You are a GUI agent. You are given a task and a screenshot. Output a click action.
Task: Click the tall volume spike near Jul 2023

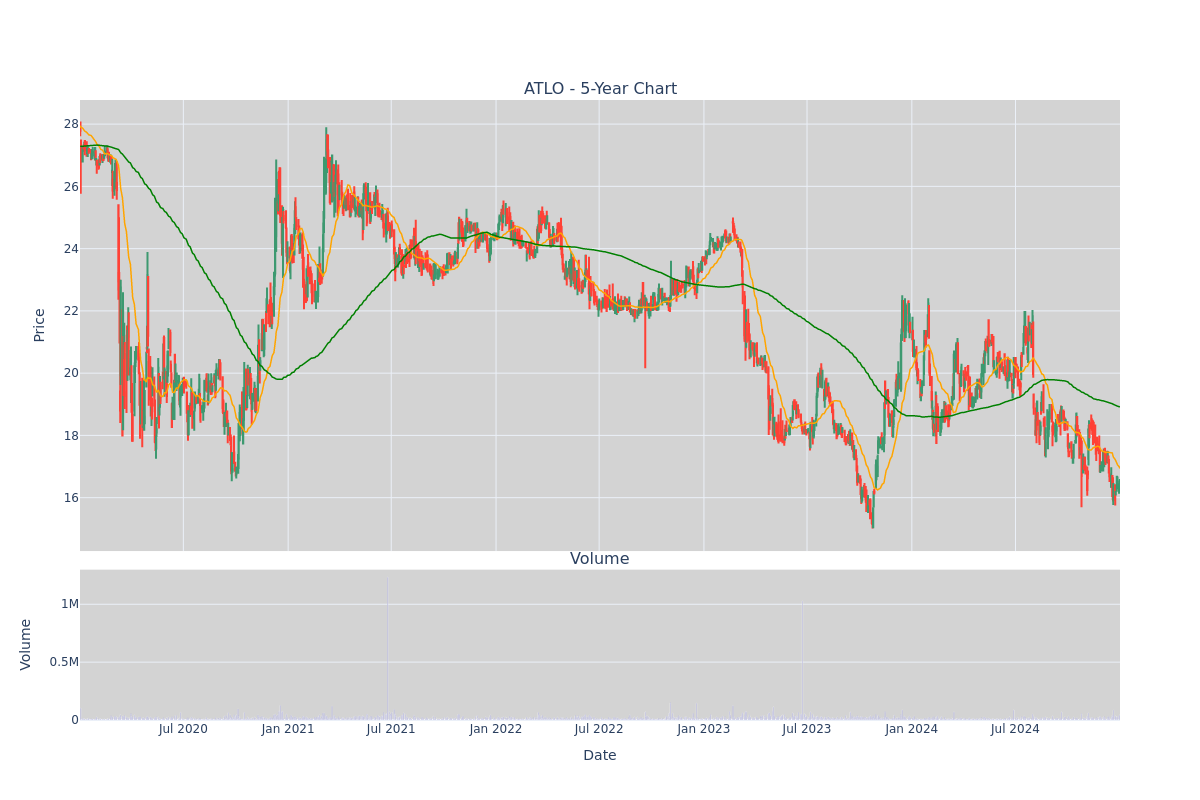pos(802,660)
